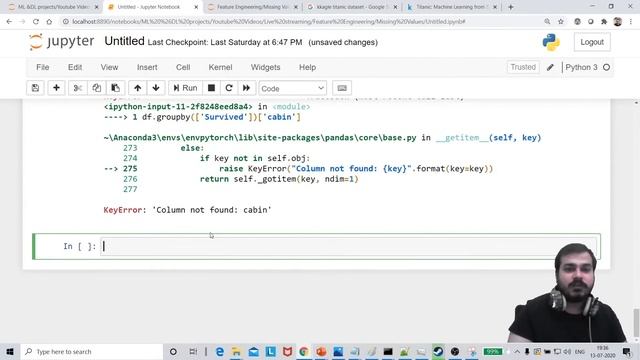Viewport: 640px width, 360px height.
Task: Open the Edit menu
Action: pos(75,67)
